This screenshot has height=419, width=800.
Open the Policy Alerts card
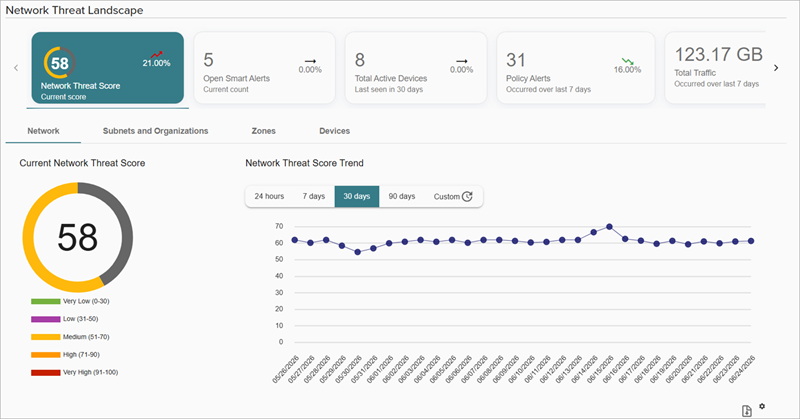(576, 68)
